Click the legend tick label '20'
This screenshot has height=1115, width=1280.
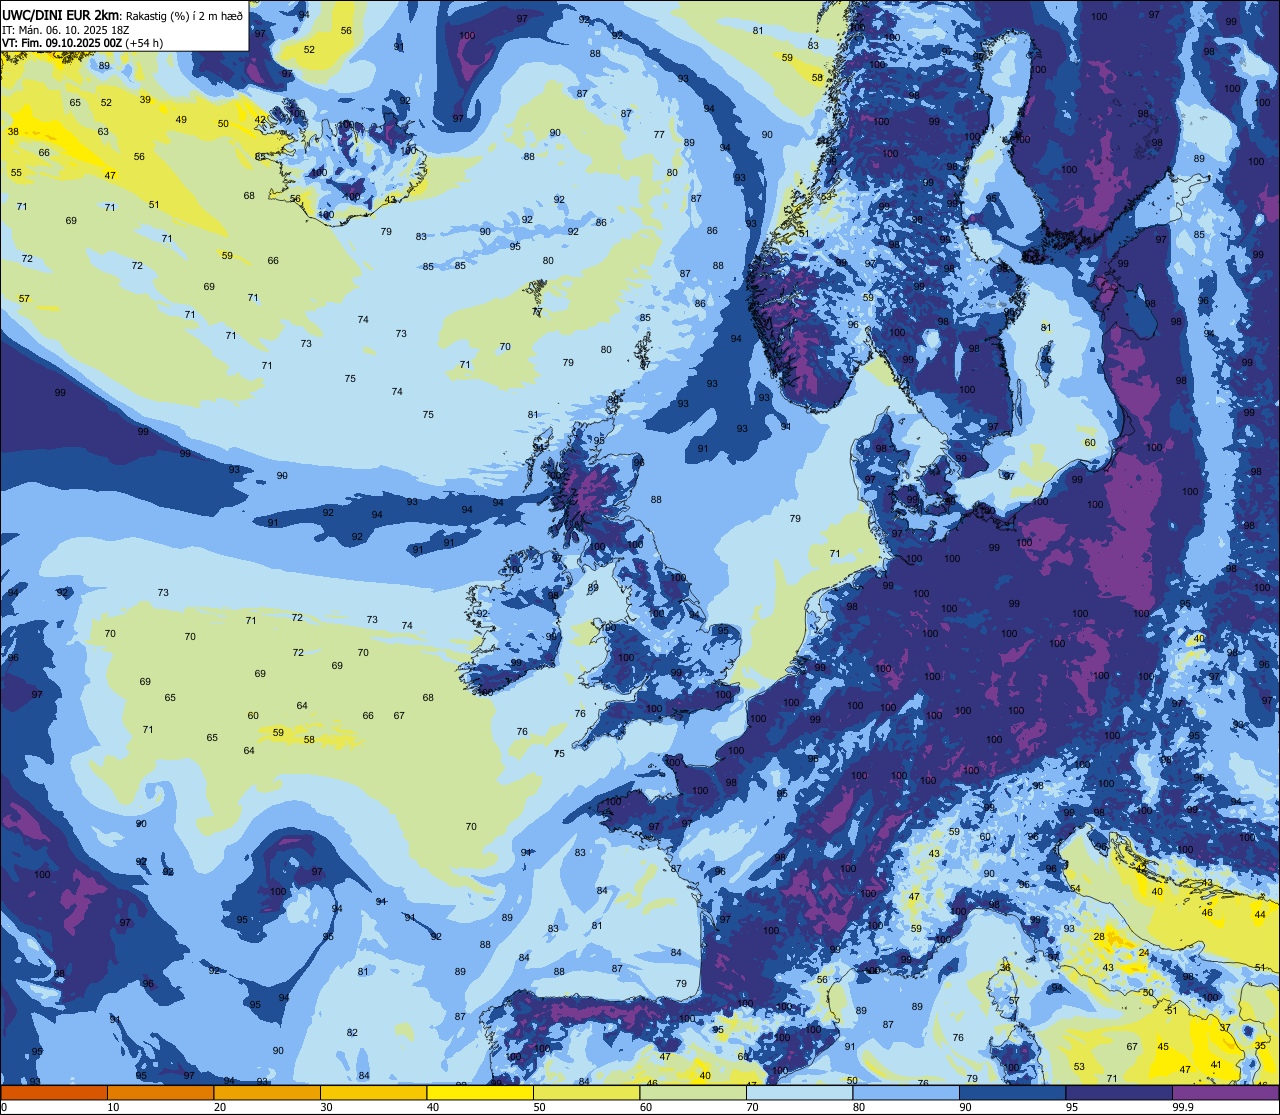click(x=219, y=1107)
